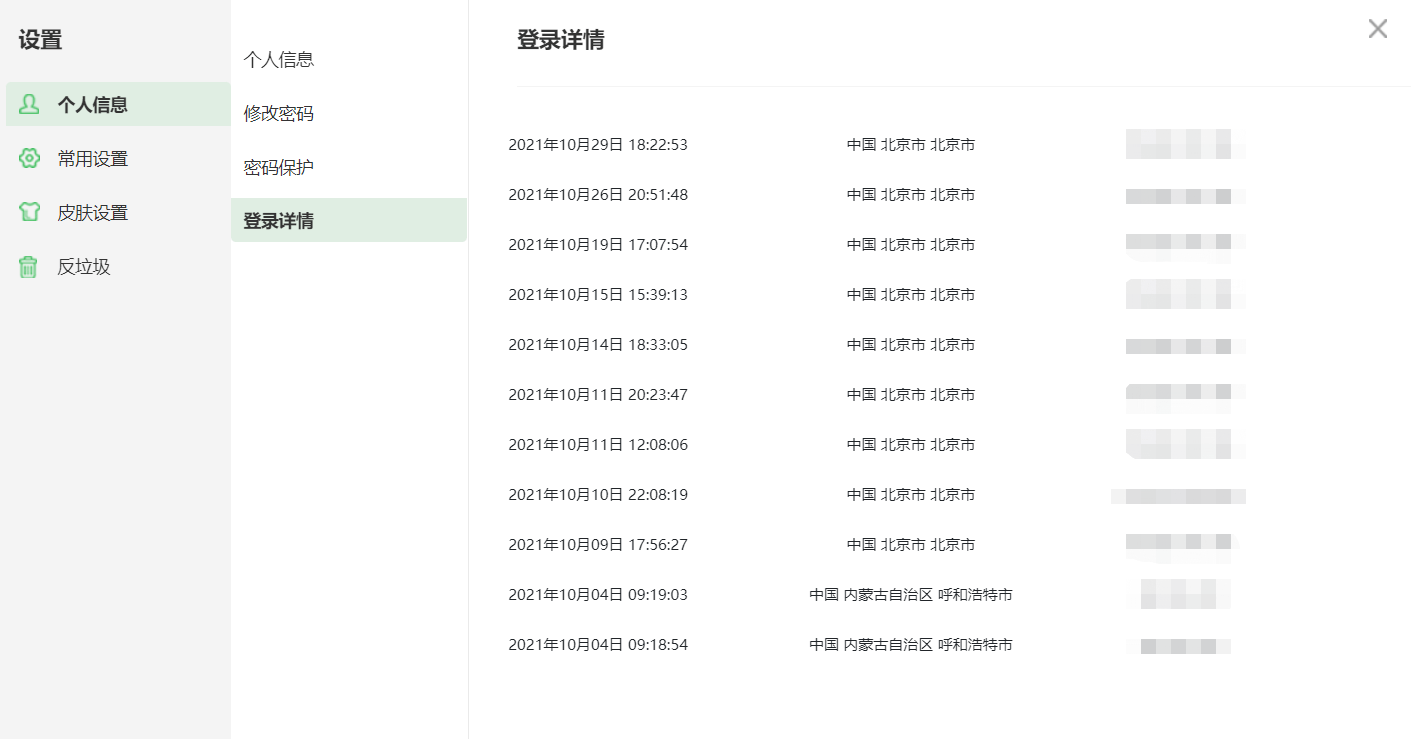Open 常用设置 via the gear icon
This screenshot has width=1411, height=739.
coord(28,158)
